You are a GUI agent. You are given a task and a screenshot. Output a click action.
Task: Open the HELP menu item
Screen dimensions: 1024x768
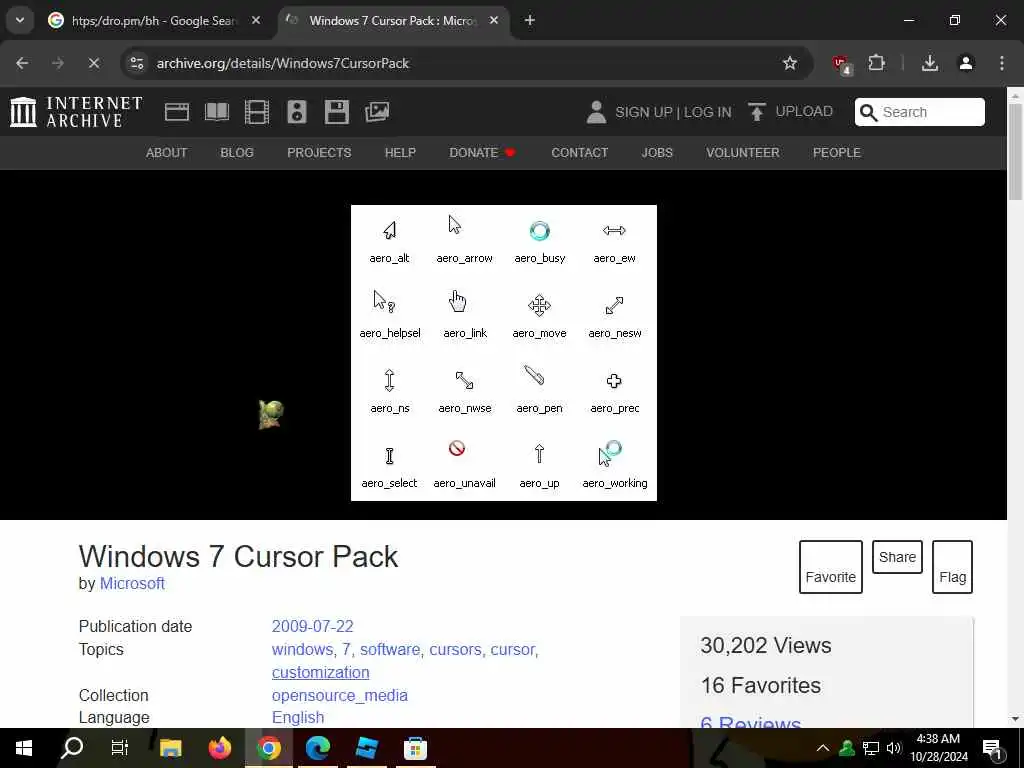[x=400, y=153]
